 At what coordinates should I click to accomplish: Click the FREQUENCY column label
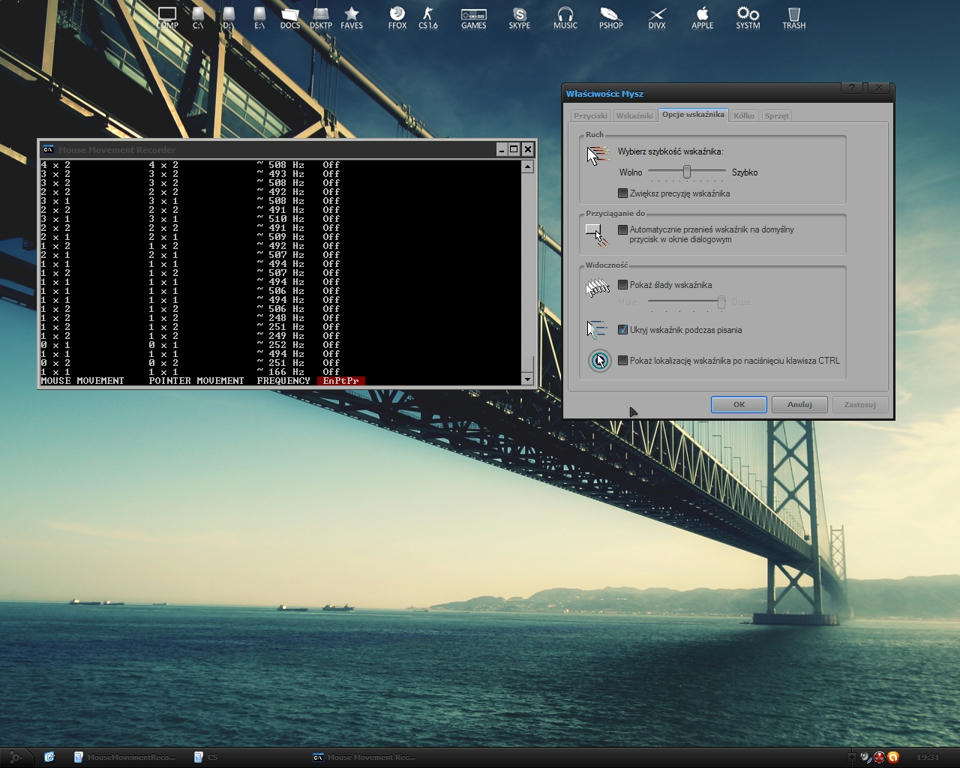(x=283, y=380)
